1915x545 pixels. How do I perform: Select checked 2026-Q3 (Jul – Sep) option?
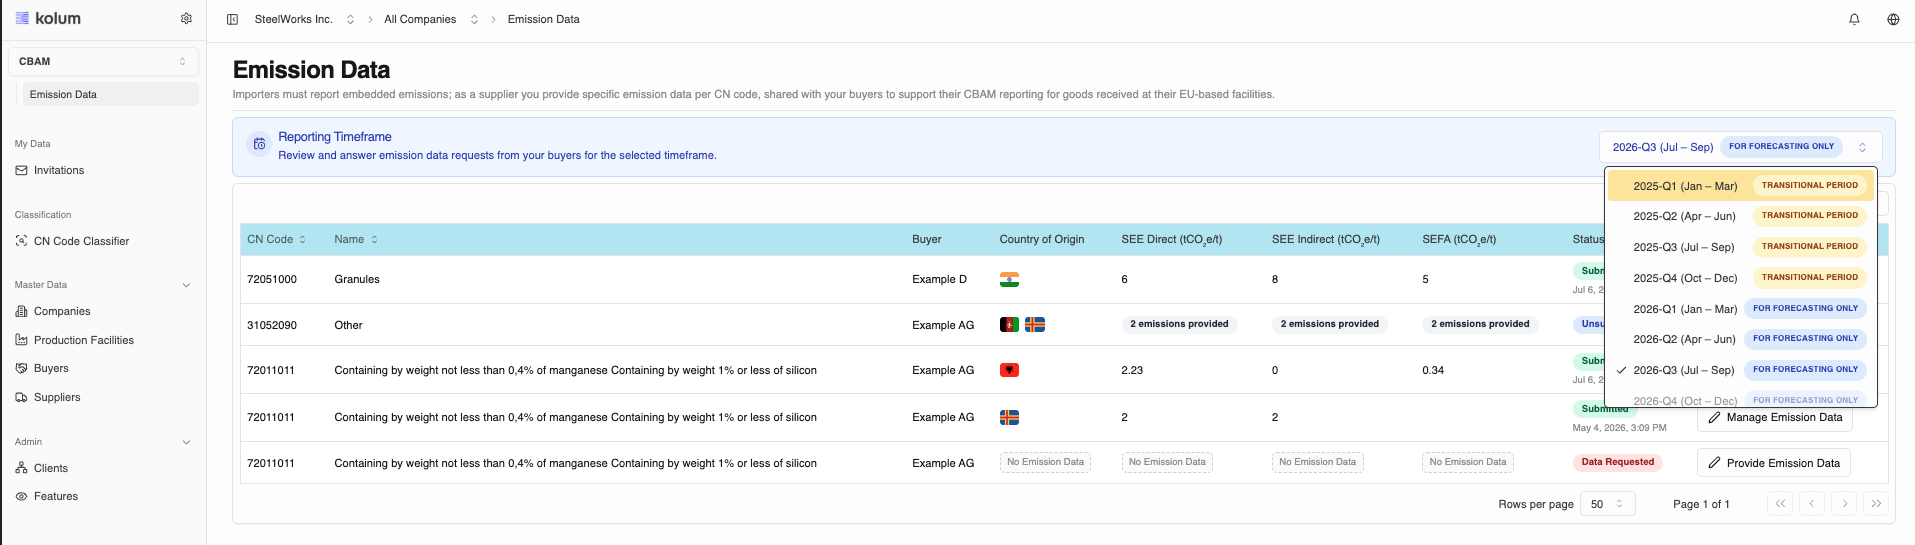click(1741, 370)
